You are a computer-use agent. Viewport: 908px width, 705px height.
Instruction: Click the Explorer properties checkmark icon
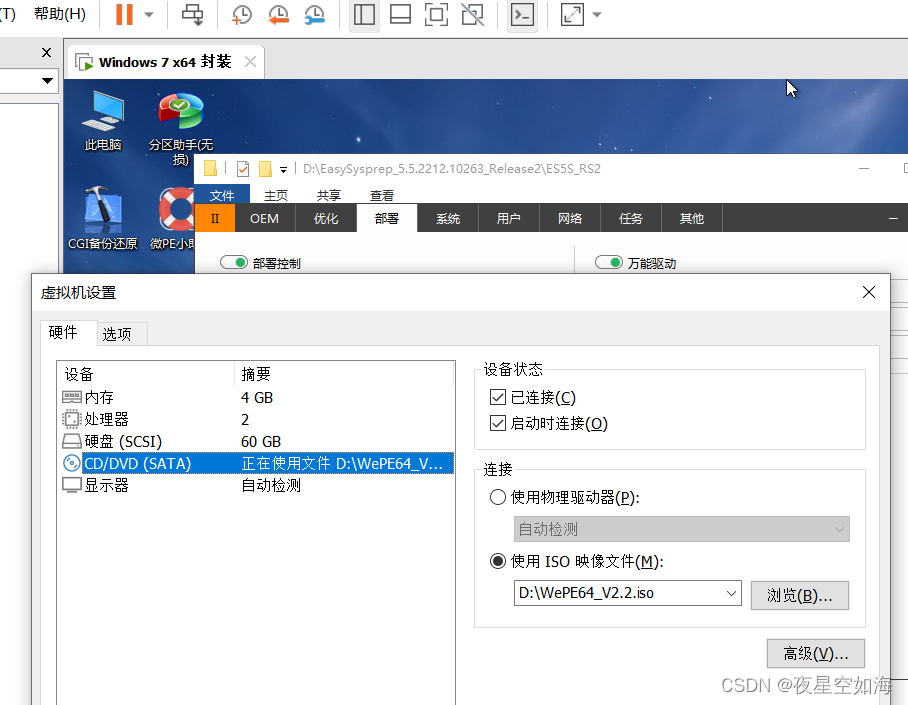(243, 169)
